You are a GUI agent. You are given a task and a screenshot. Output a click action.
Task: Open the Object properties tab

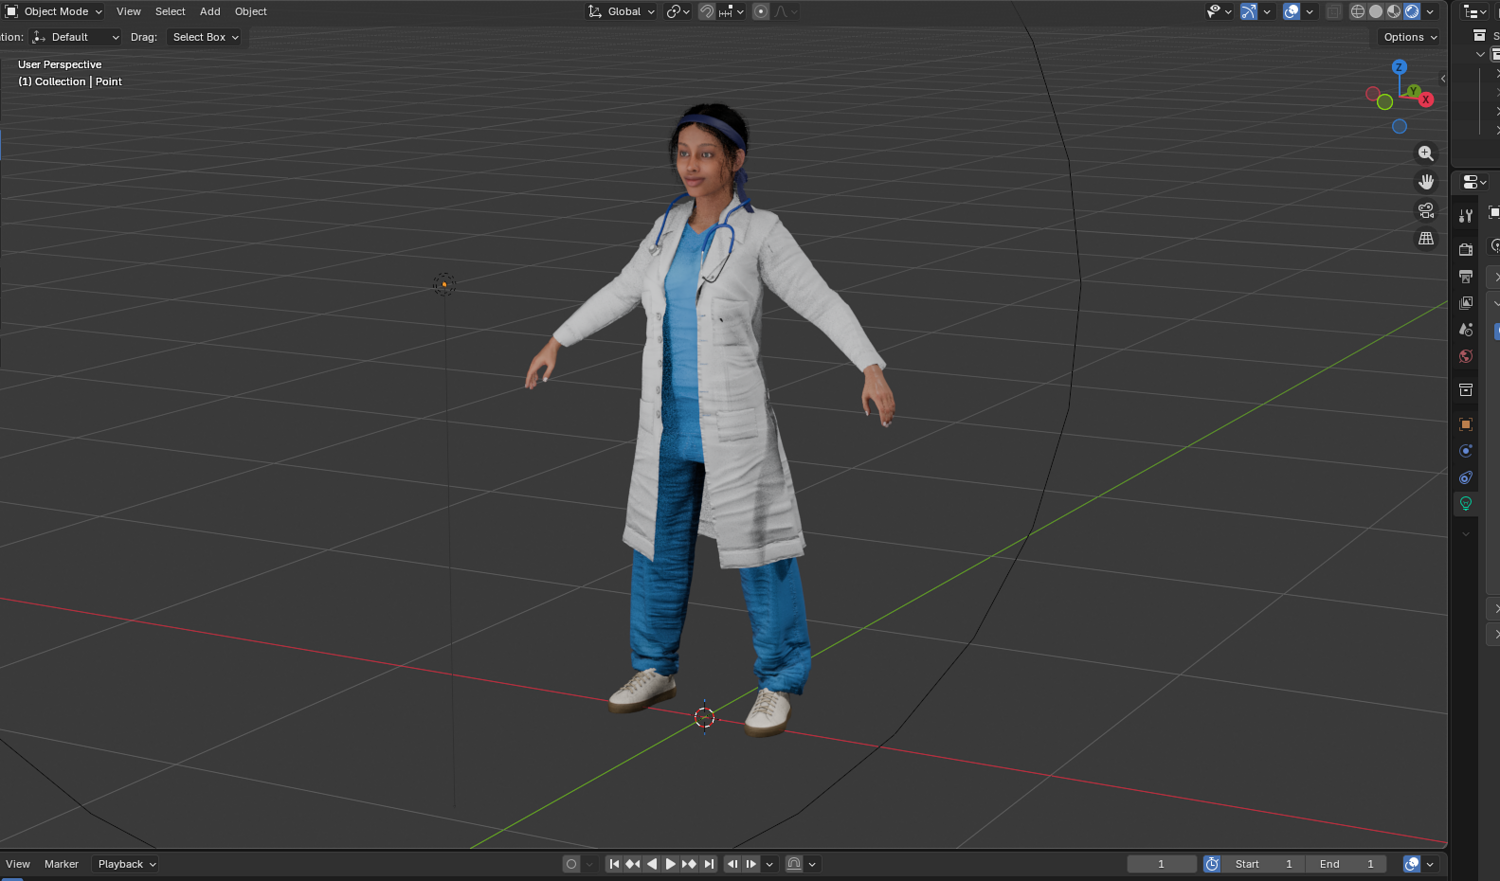(x=1466, y=424)
